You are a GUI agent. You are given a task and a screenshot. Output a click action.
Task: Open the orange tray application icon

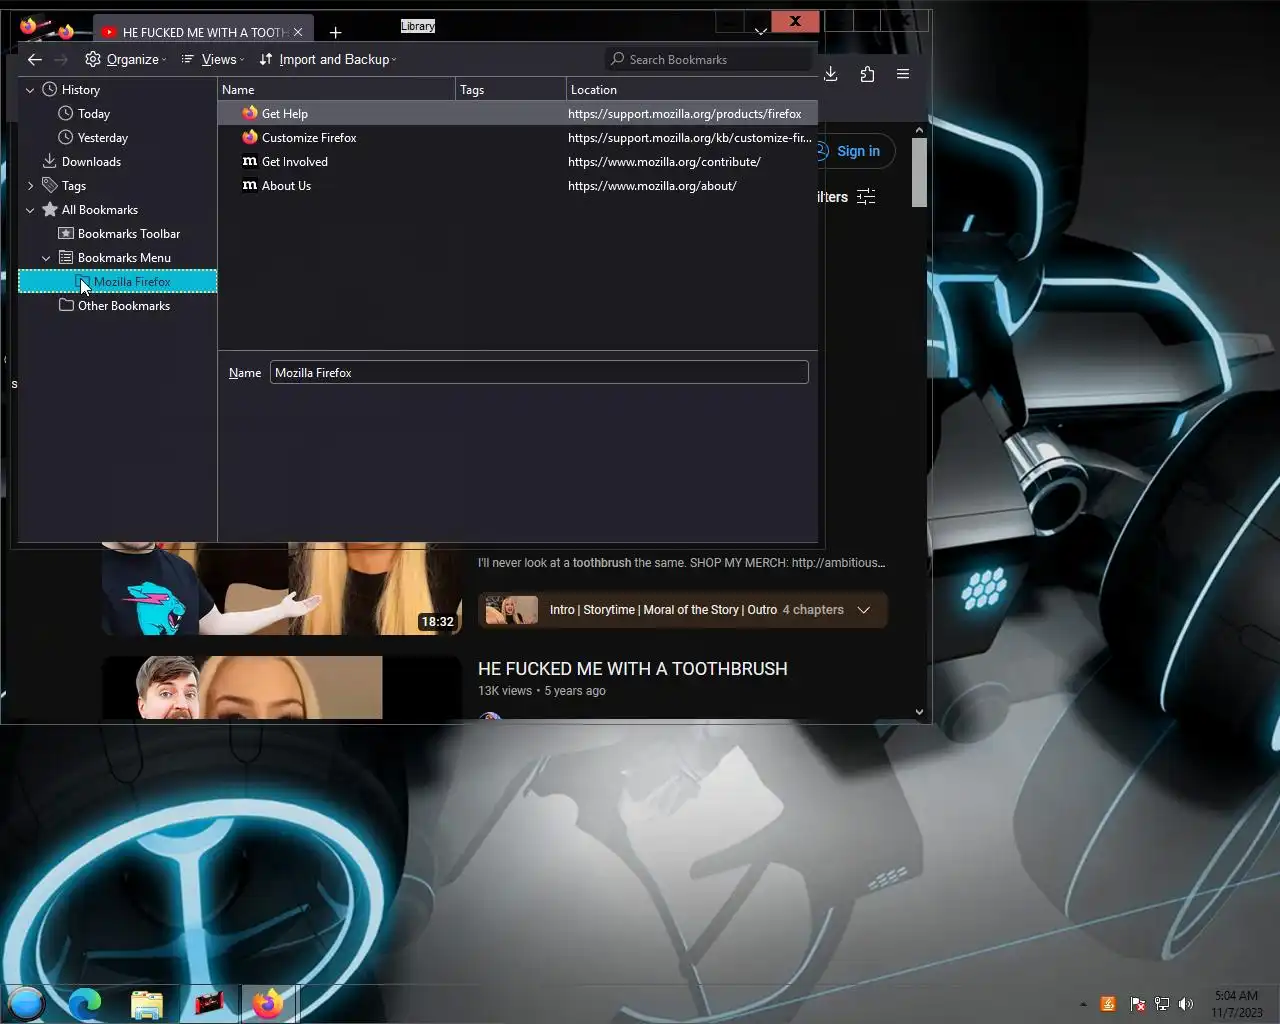pyautogui.click(x=1108, y=1004)
